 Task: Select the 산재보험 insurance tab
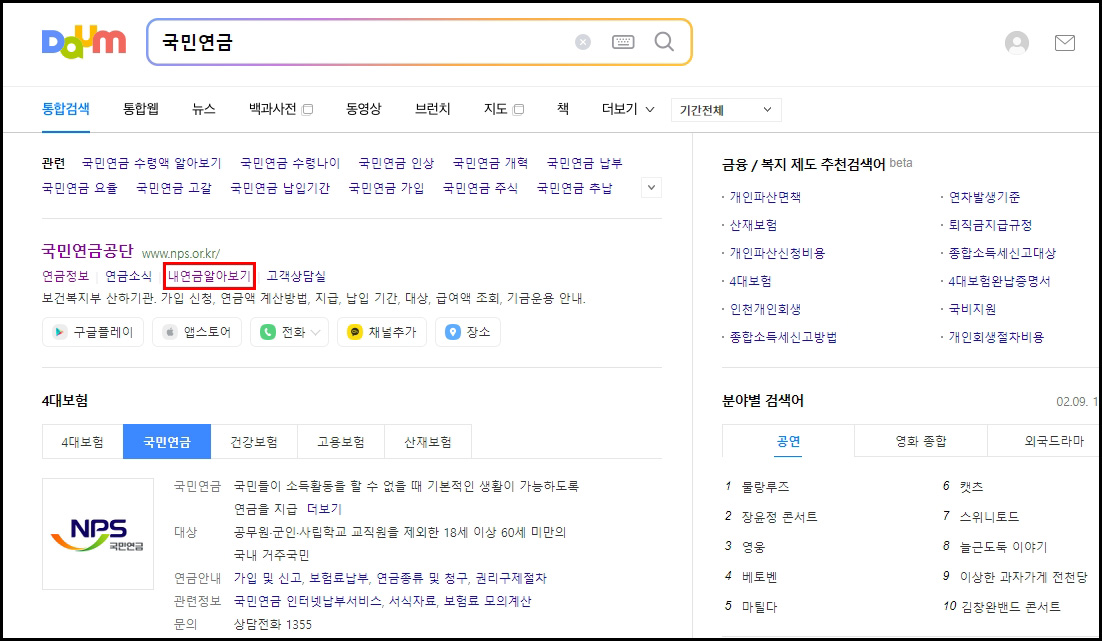tap(428, 442)
